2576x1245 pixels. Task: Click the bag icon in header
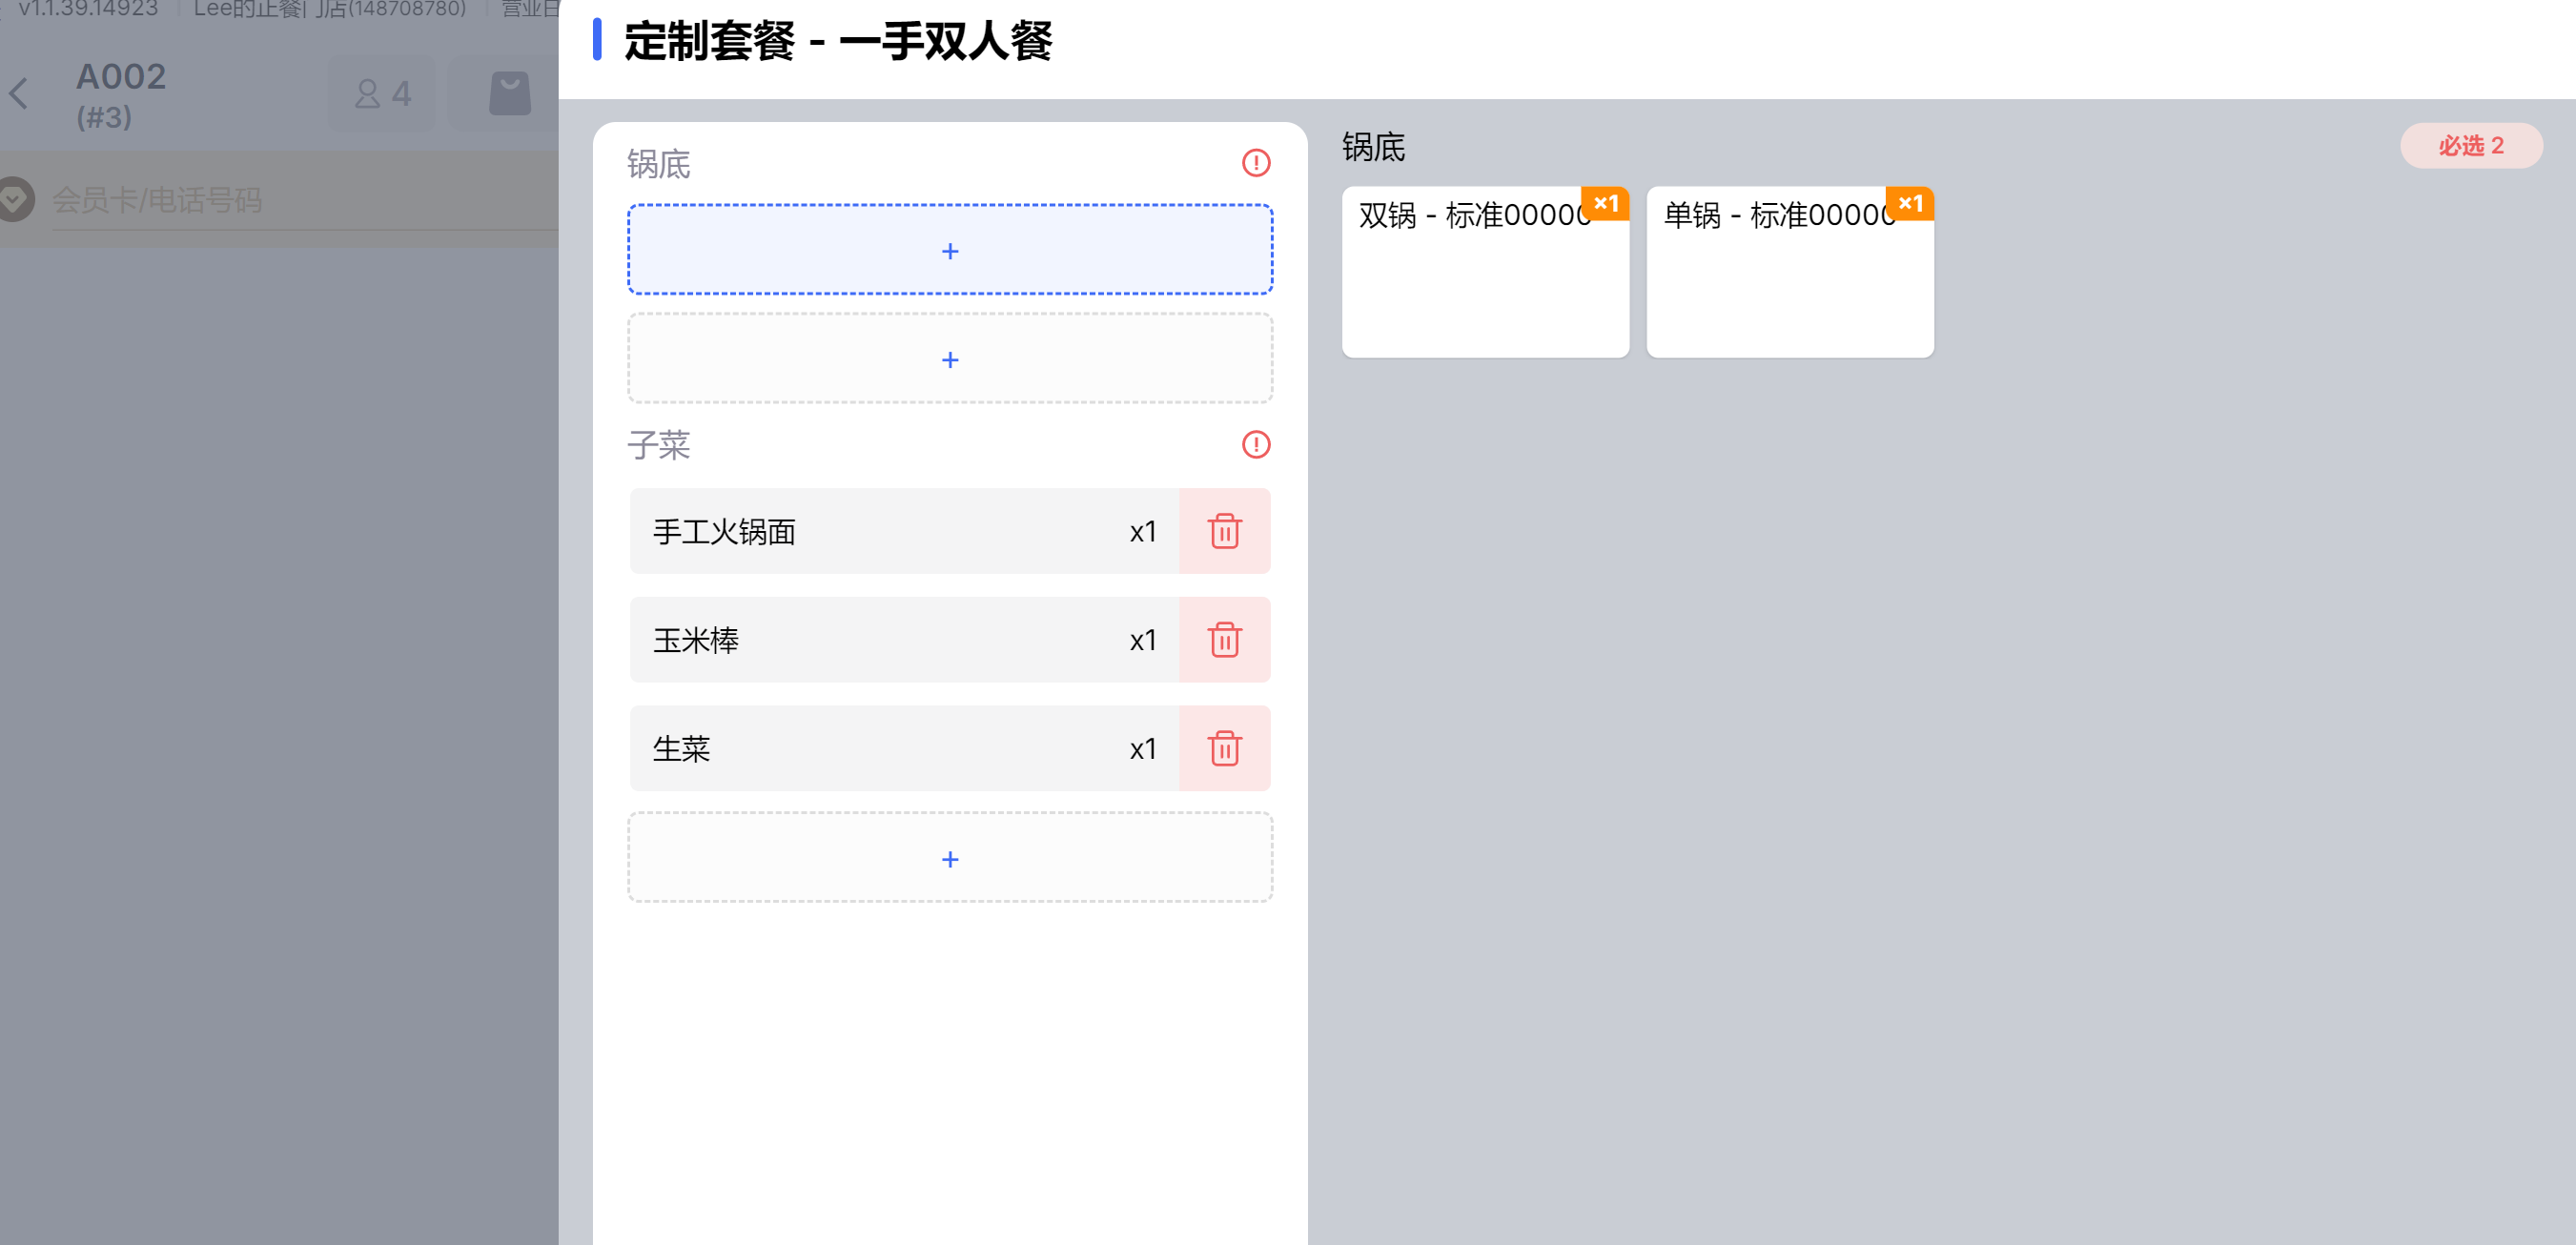click(509, 94)
